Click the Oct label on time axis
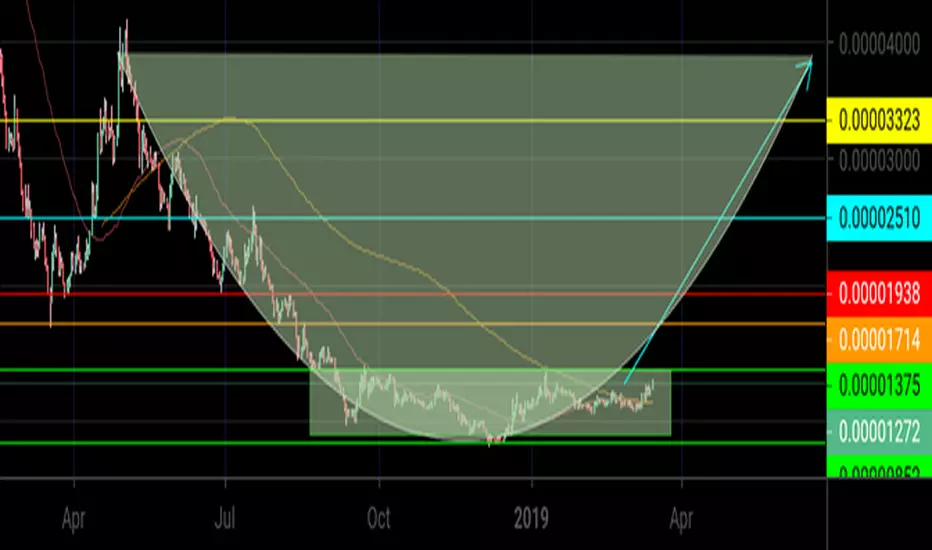The width and height of the screenshot is (932, 550). pyautogui.click(x=379, y=519)
